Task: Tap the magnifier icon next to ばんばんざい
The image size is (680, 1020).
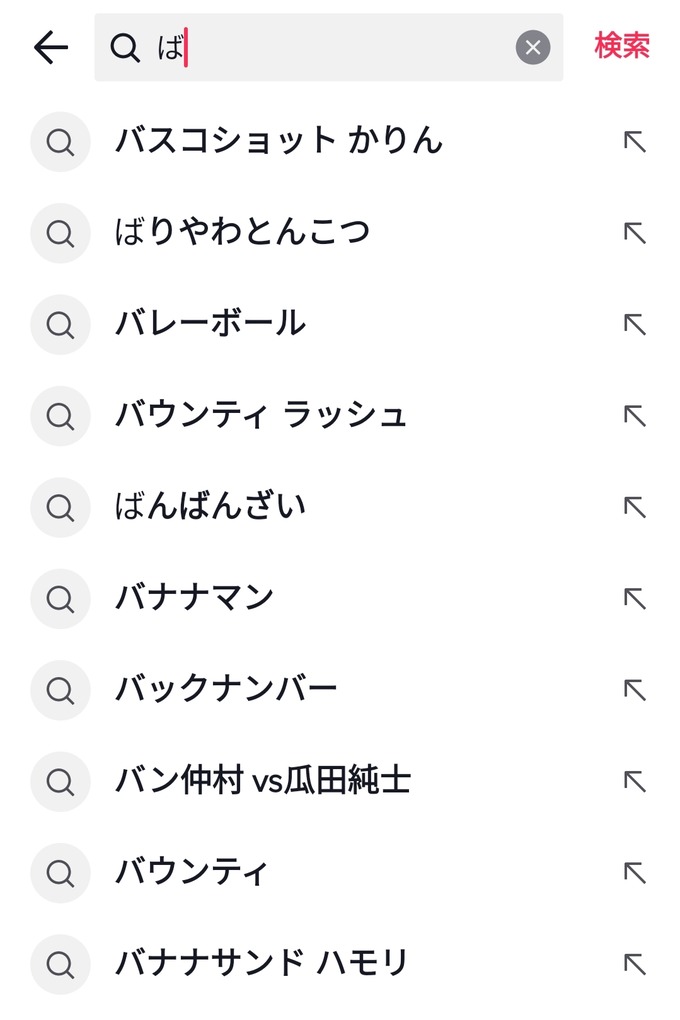Action: click(60, 506)
